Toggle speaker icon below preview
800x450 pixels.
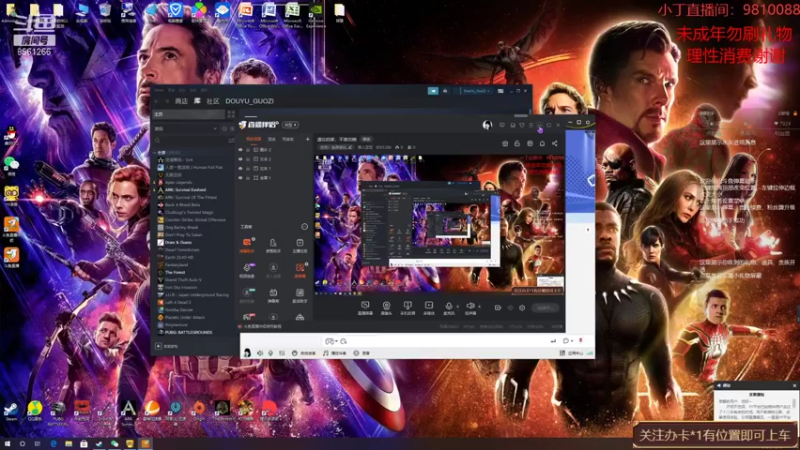470,307
